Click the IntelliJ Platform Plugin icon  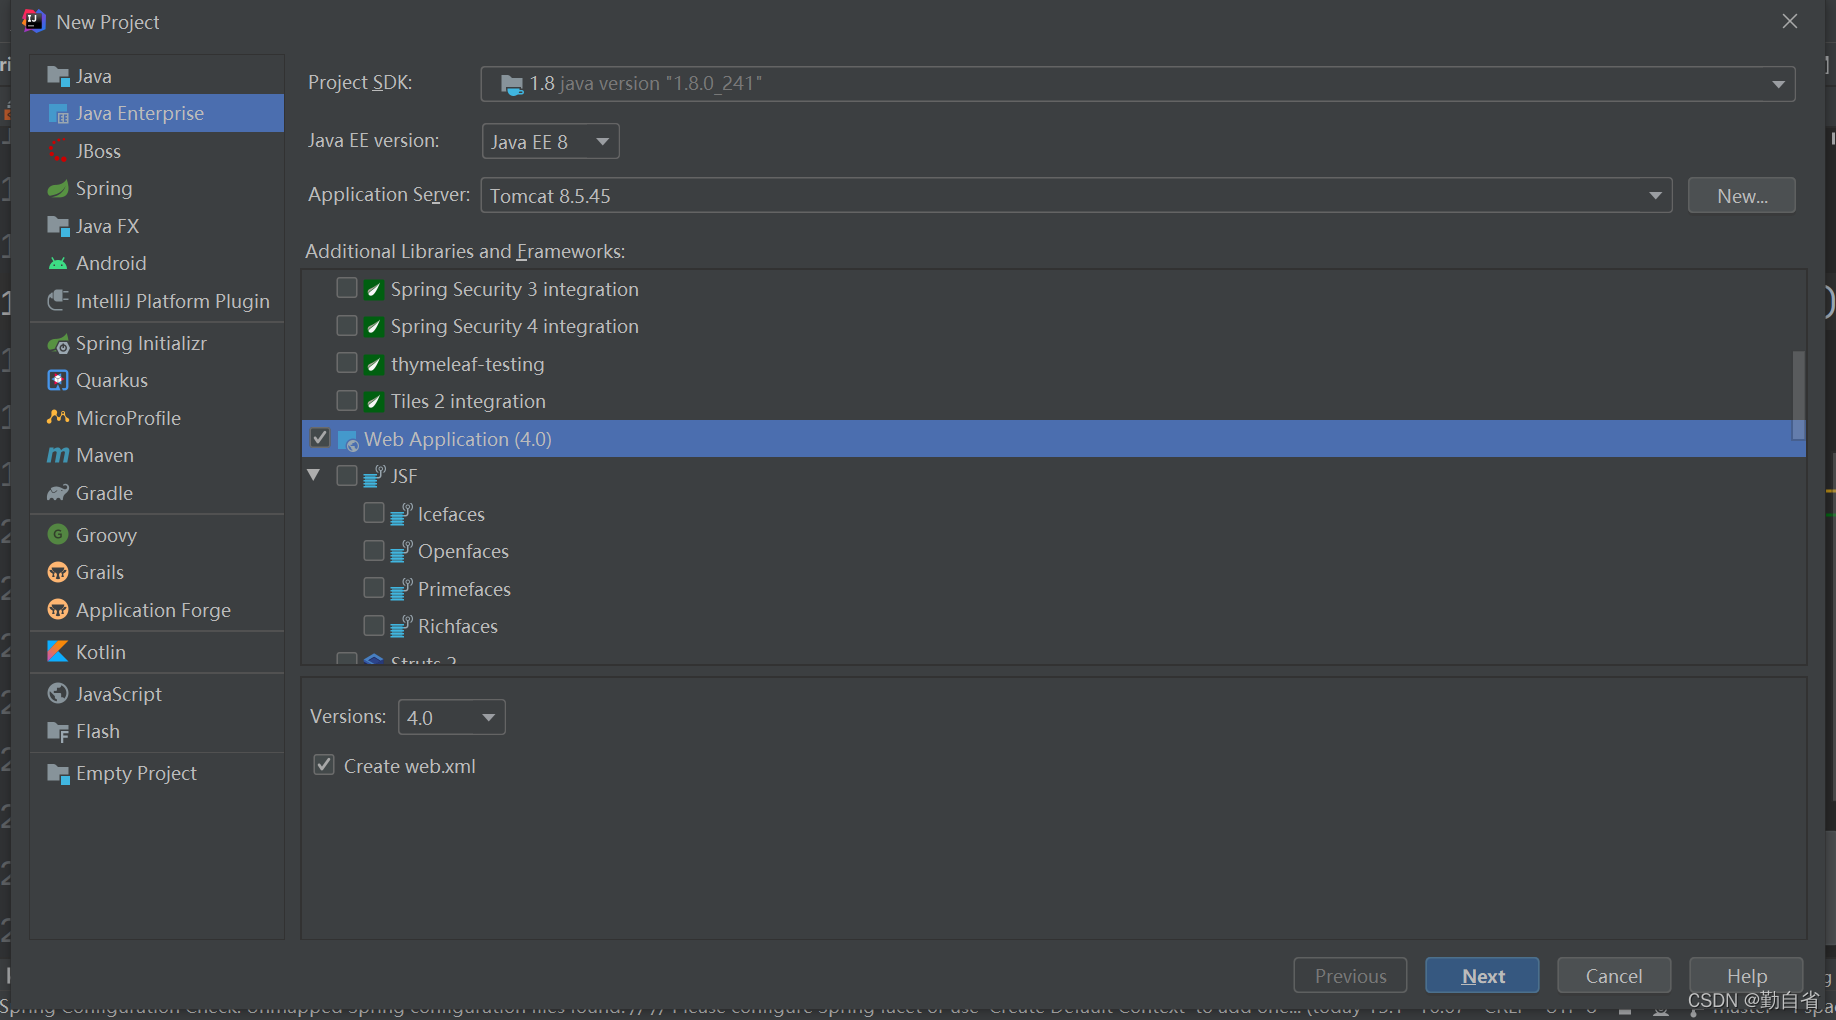[x=58, y=301]
